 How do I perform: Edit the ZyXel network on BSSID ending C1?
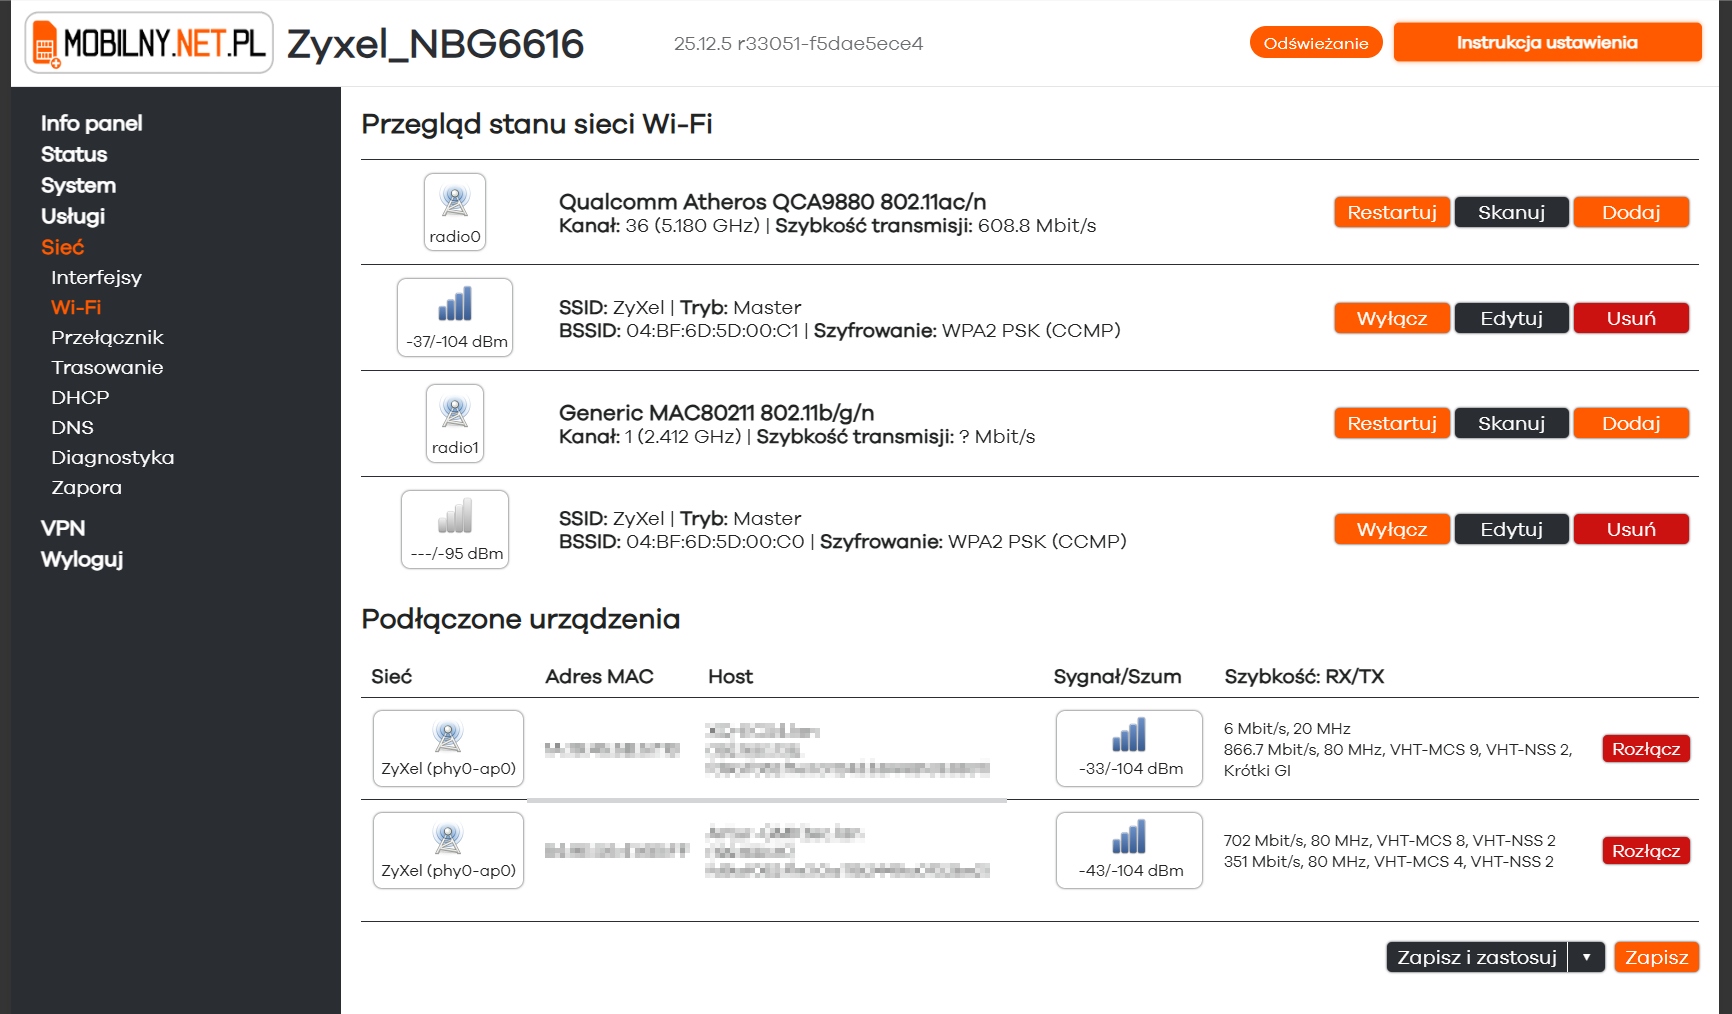1511,318
